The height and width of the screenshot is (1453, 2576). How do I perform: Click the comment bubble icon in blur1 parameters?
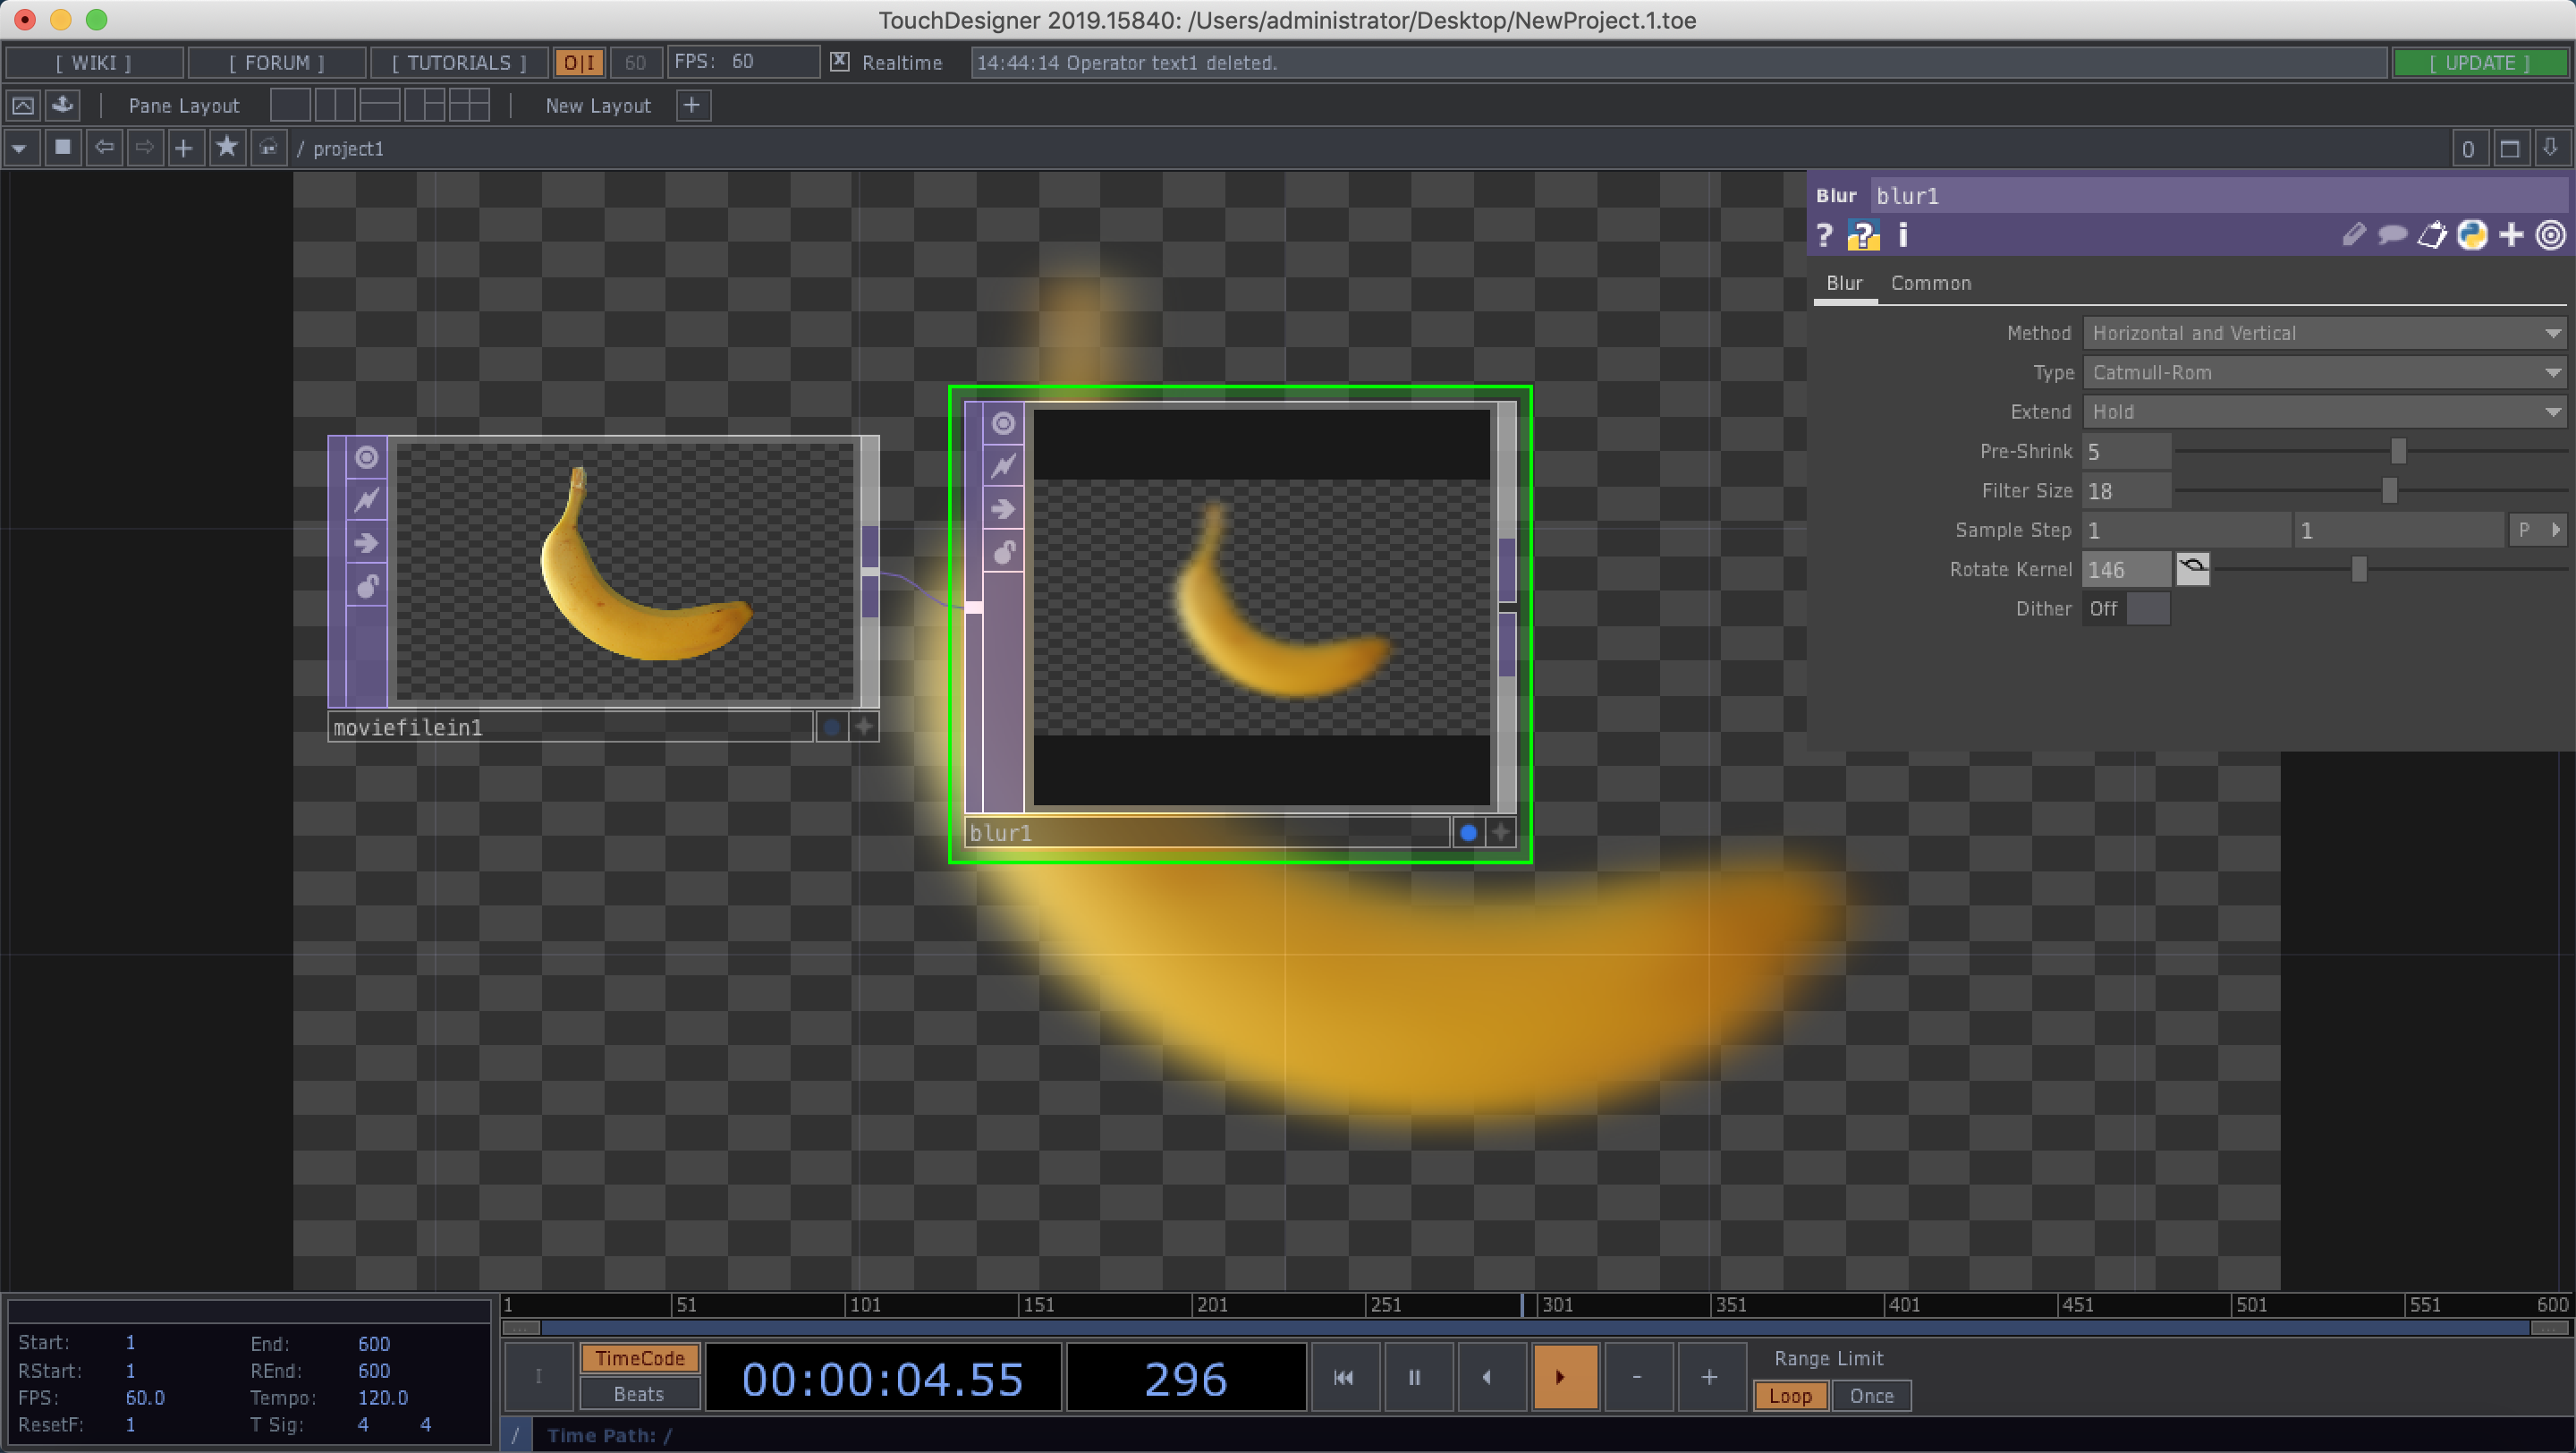2391,235
